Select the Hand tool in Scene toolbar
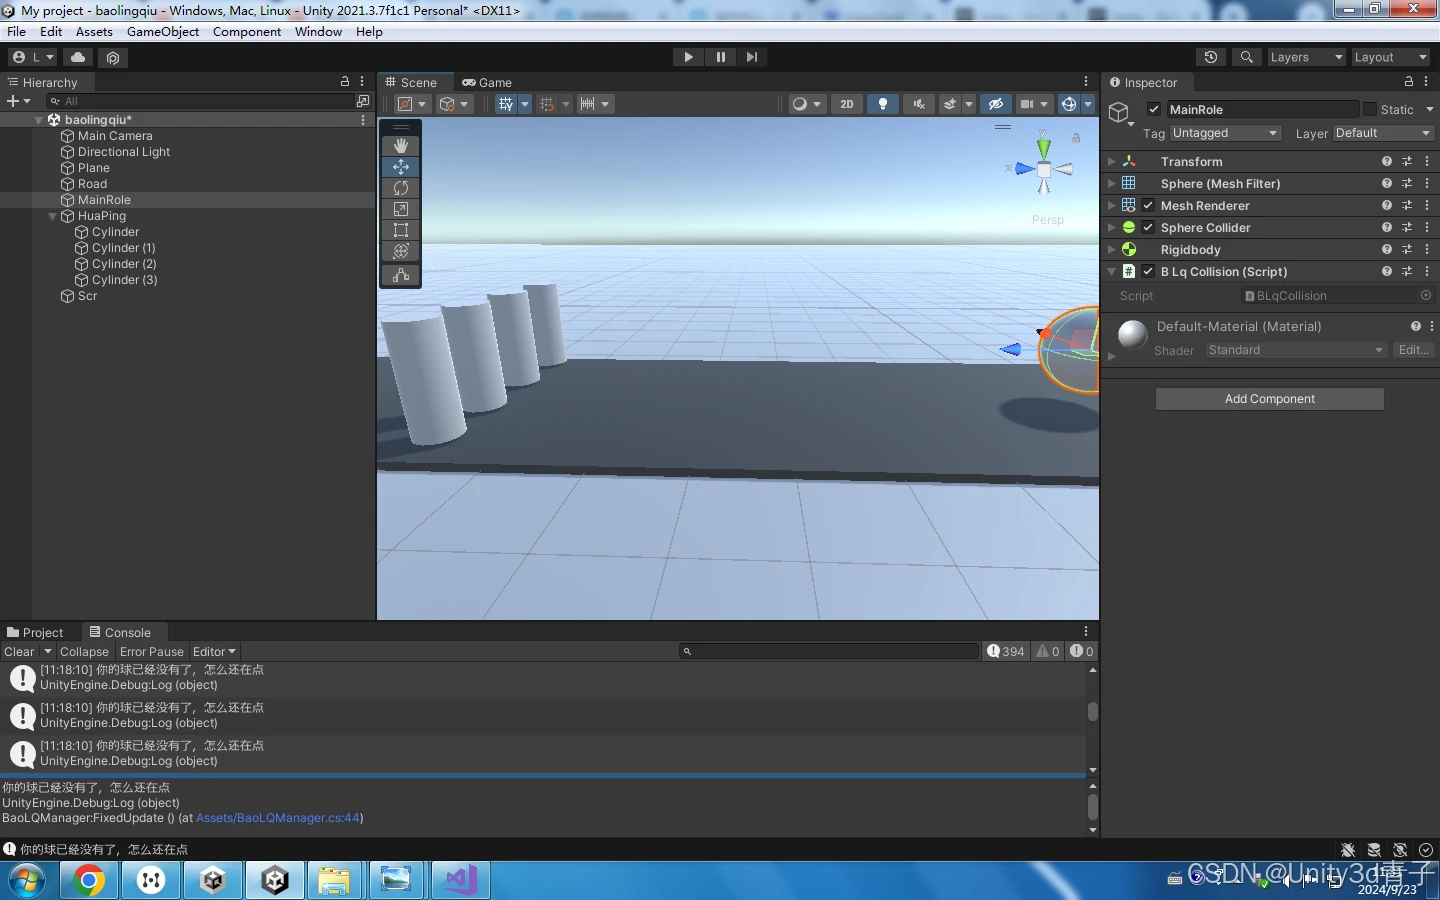The height and width of the screenshot is (900, 1440). (401, 146)
